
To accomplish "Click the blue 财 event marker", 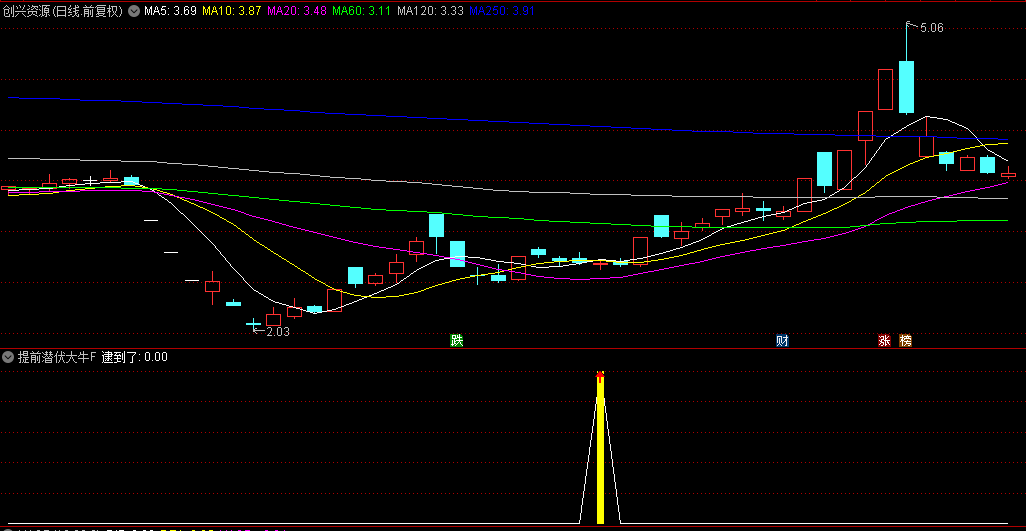I will coord(782,340).
